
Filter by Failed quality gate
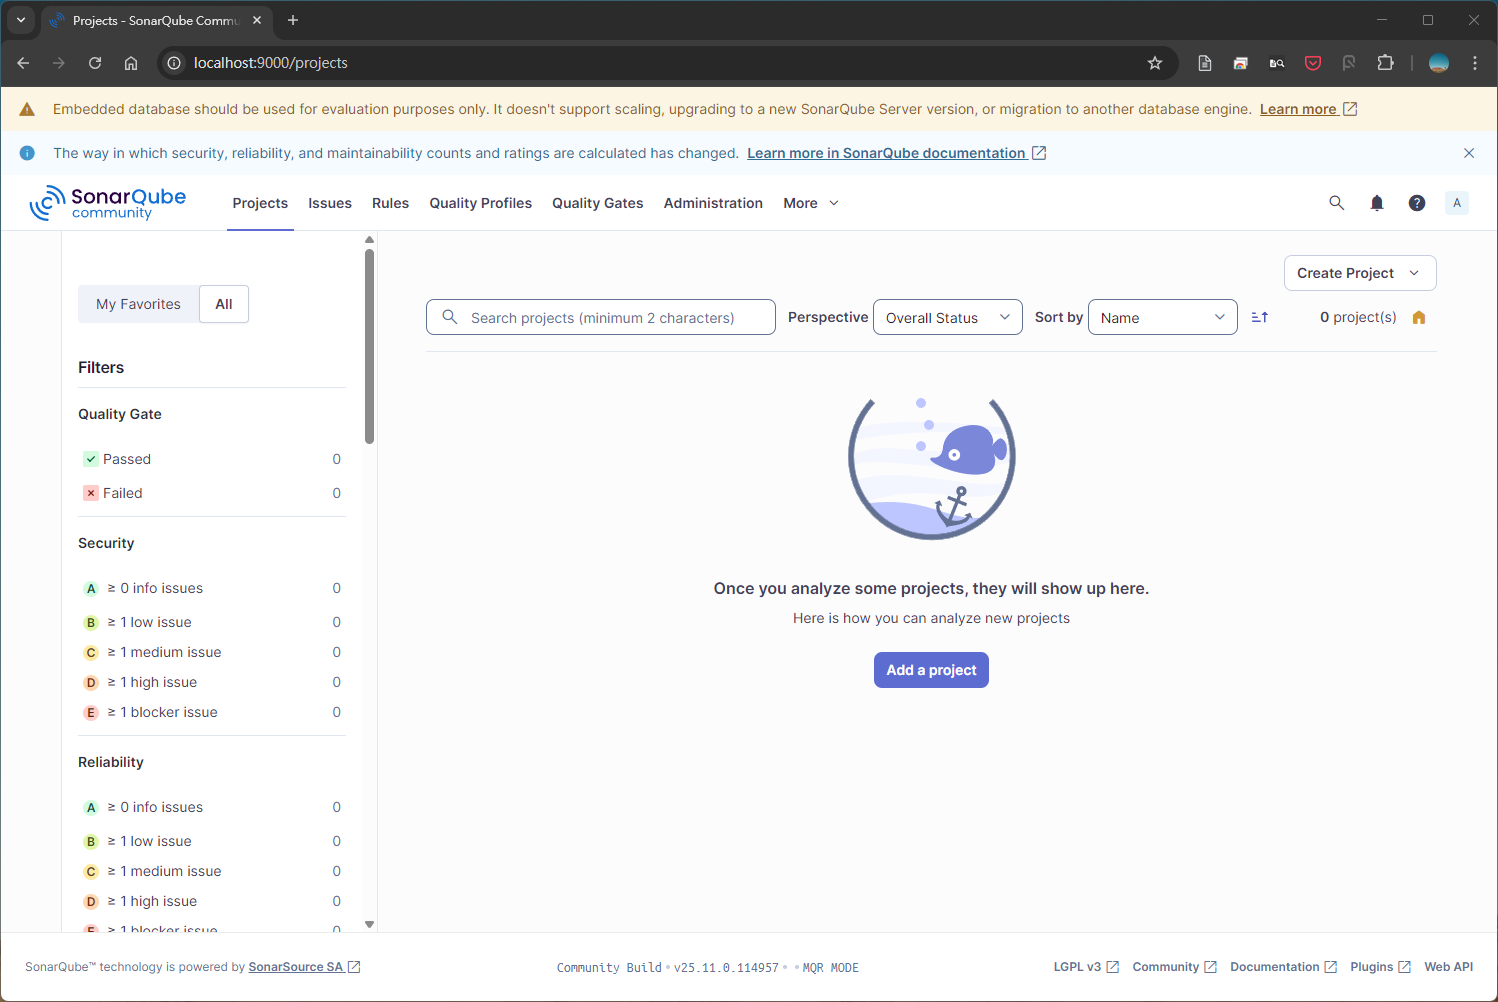click(122, 493)
